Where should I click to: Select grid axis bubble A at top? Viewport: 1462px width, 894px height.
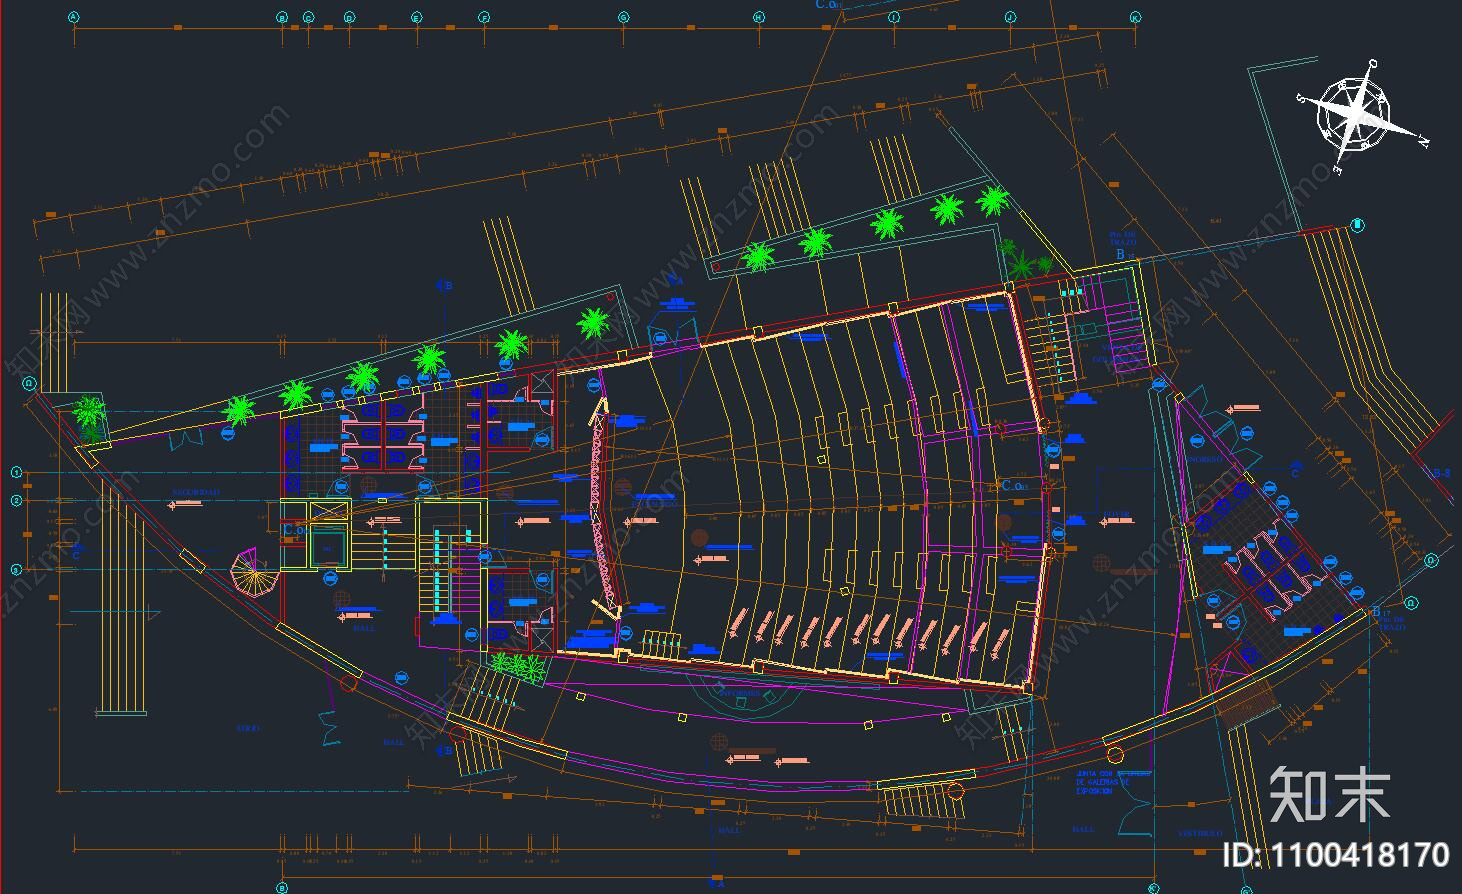(74, 17)
